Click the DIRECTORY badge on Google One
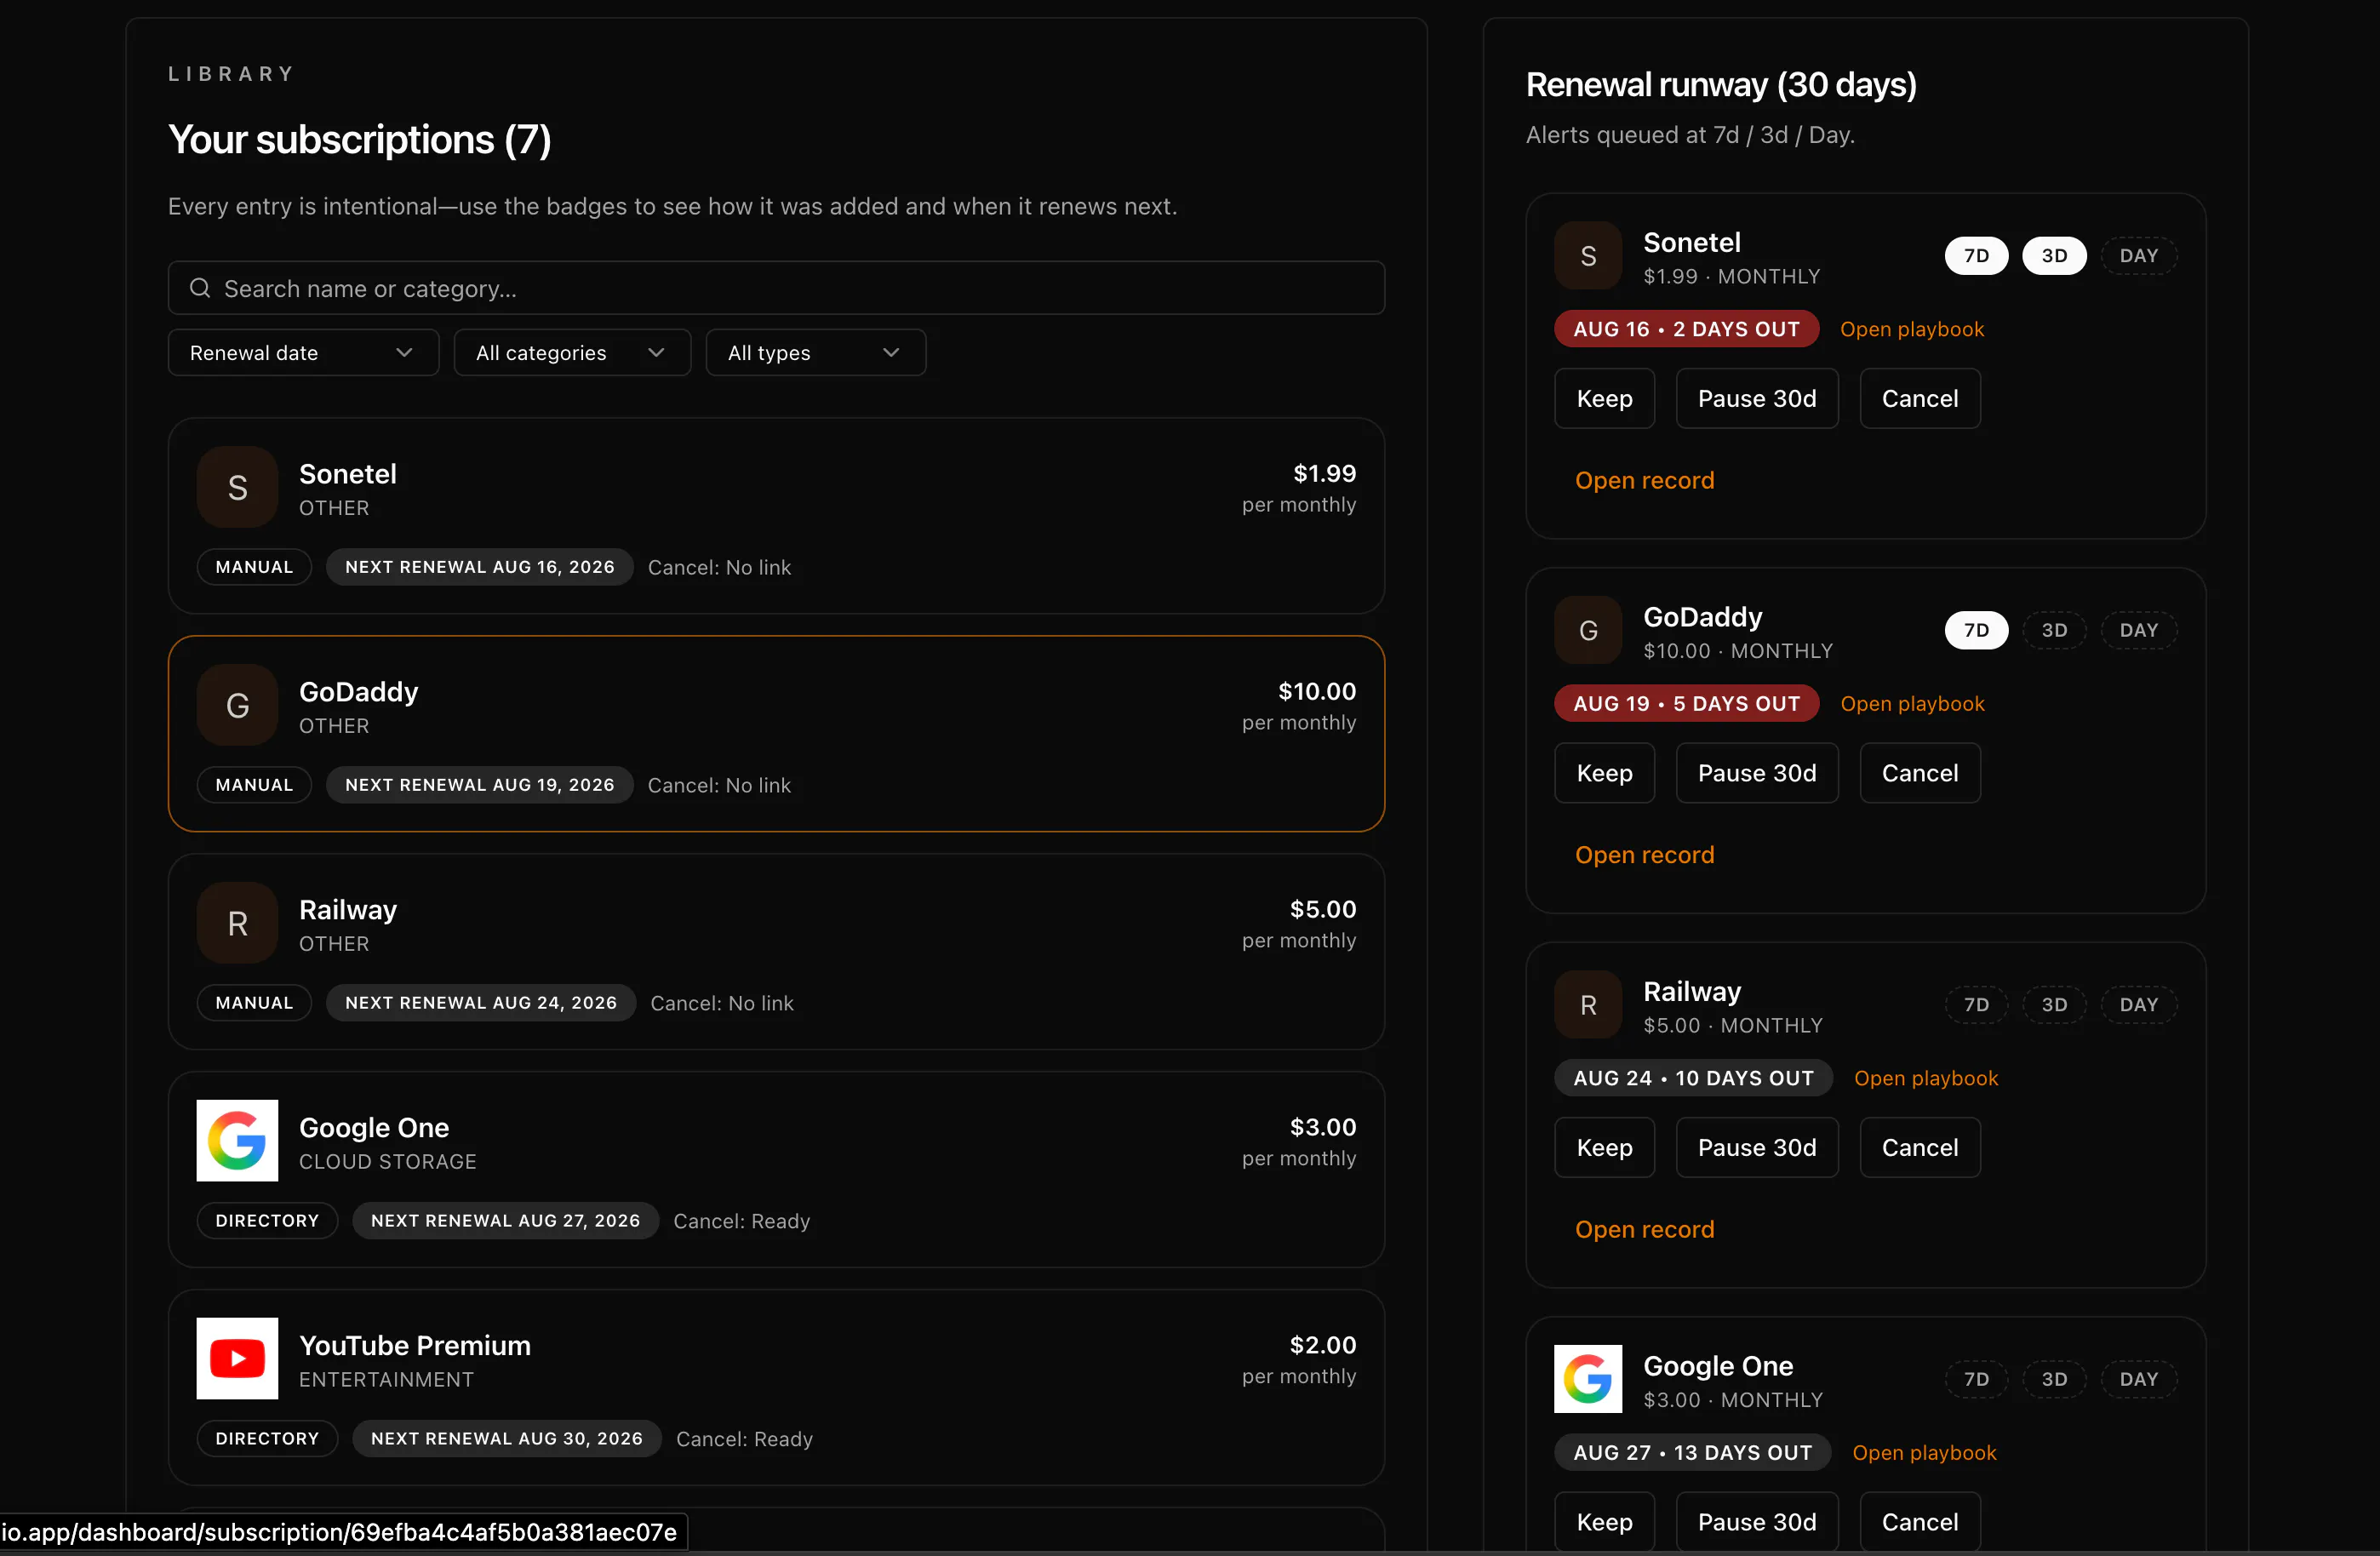The image size is (2380, 1556). click(x=267, y=1221)
